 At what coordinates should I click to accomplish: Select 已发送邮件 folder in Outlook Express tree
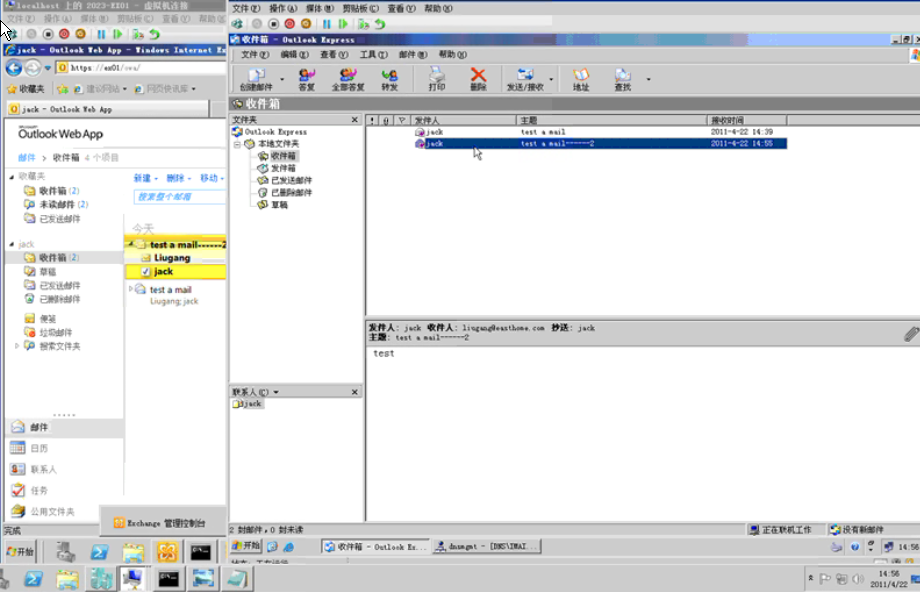[x=291, y=180]
